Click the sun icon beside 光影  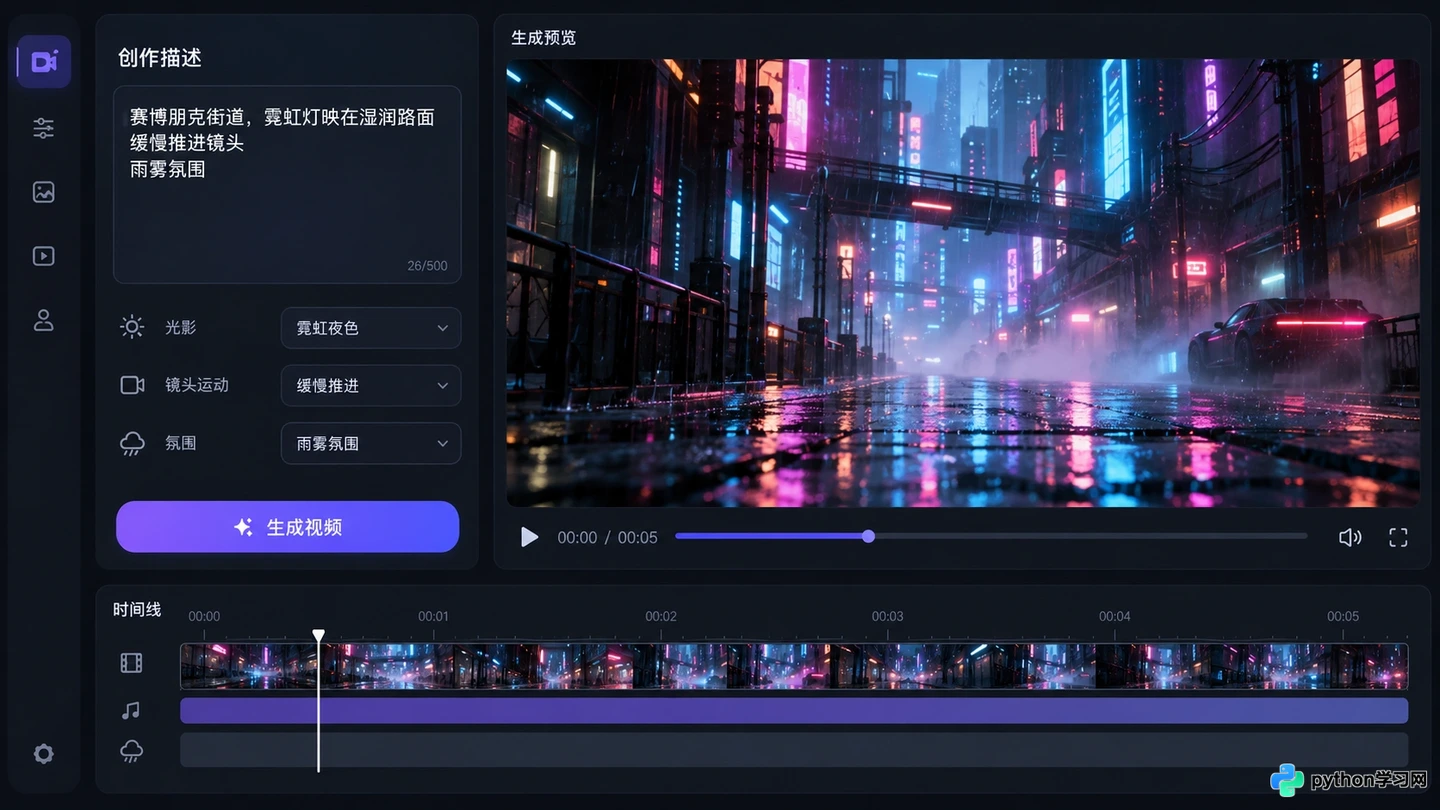132,327
